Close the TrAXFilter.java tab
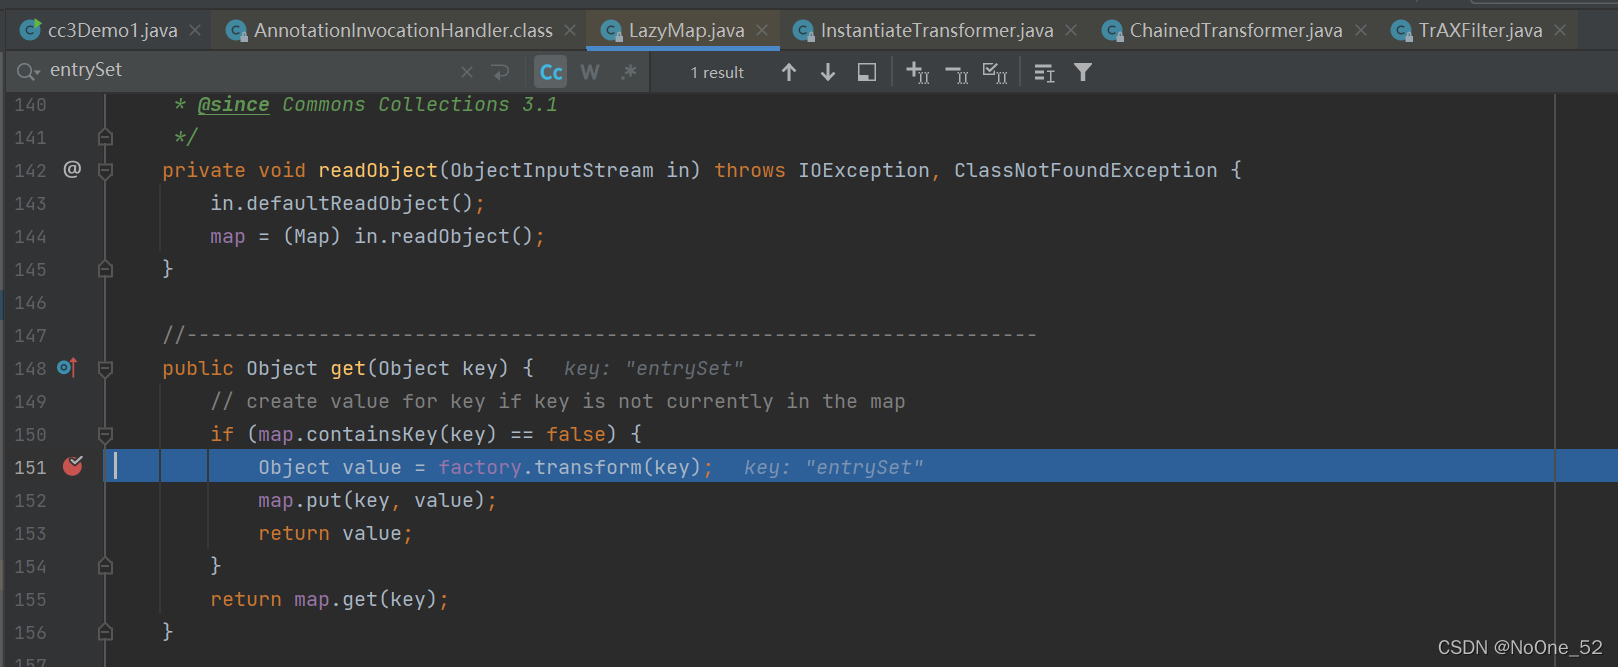 pyautogui.click(x=1561, y=31)
